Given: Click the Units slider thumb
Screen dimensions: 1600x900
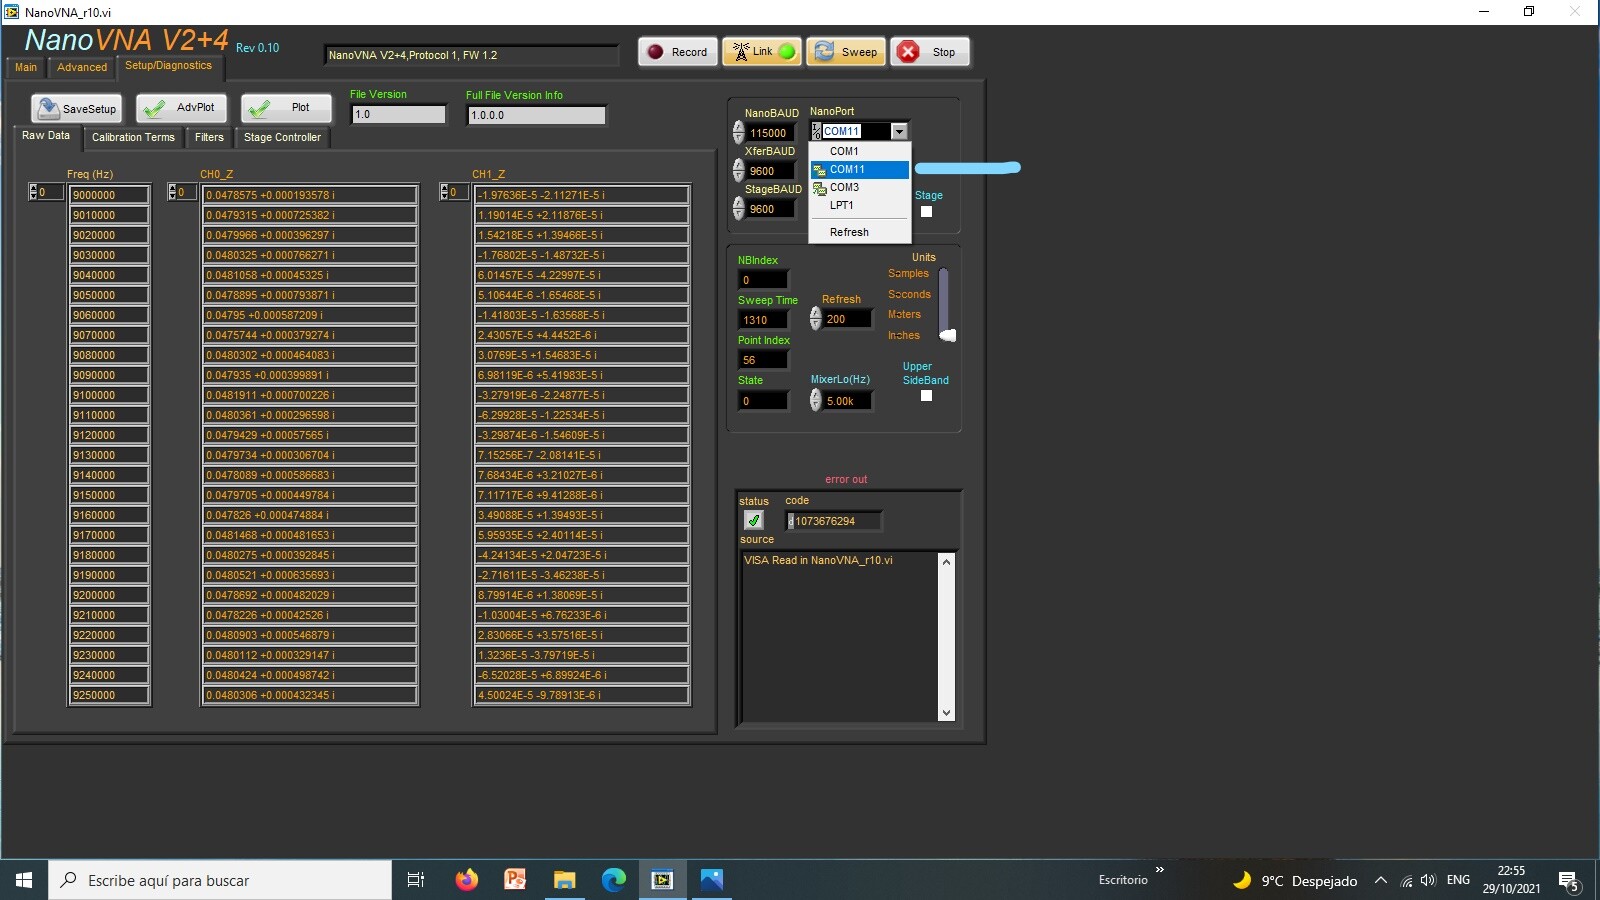Looking at the screenshot, I should click(x=948, y=335).
